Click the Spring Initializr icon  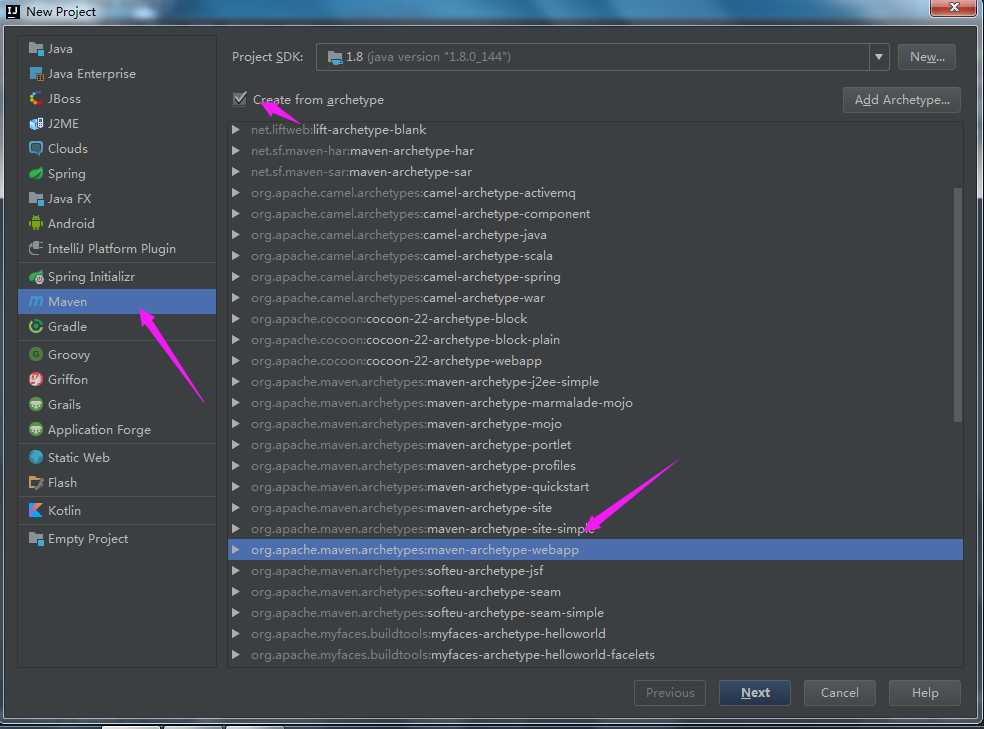coord(36,277)
